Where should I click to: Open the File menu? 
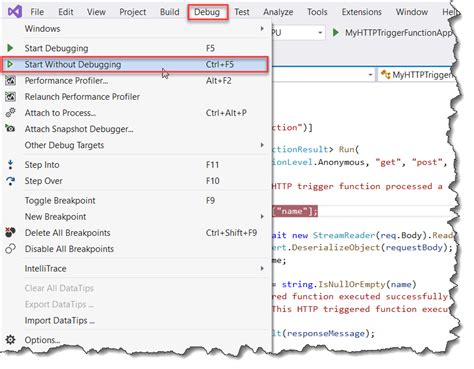[x=37, y=12]
